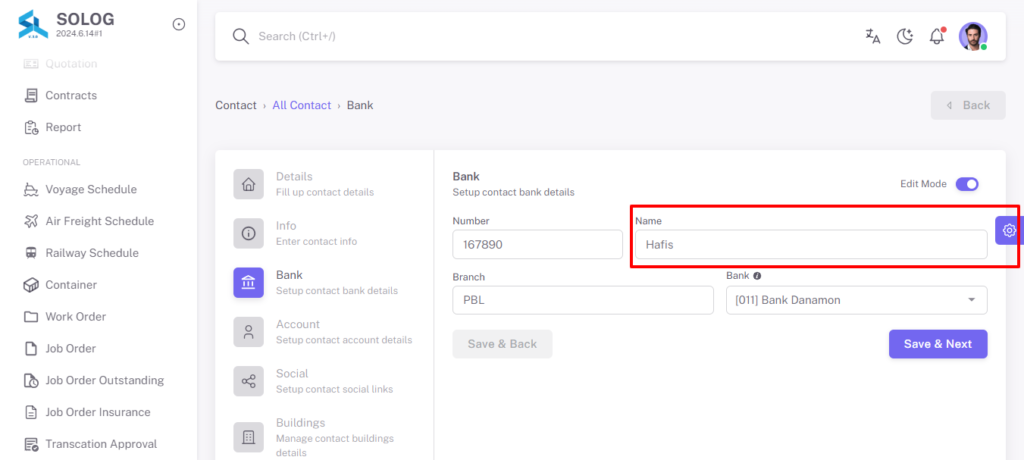
Task: Click the Bank info tooltip icon
Action: (x=757, y=276)
